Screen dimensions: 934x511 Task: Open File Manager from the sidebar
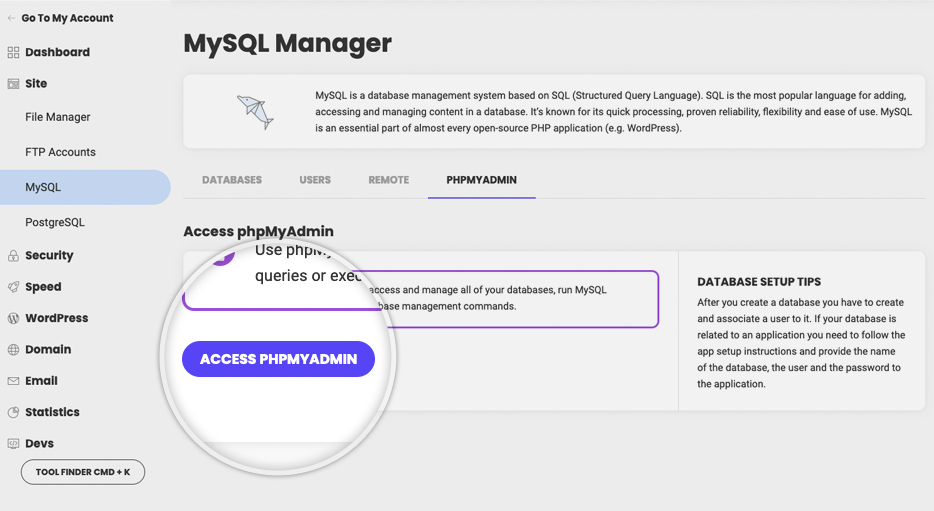(x=58, y=117)
